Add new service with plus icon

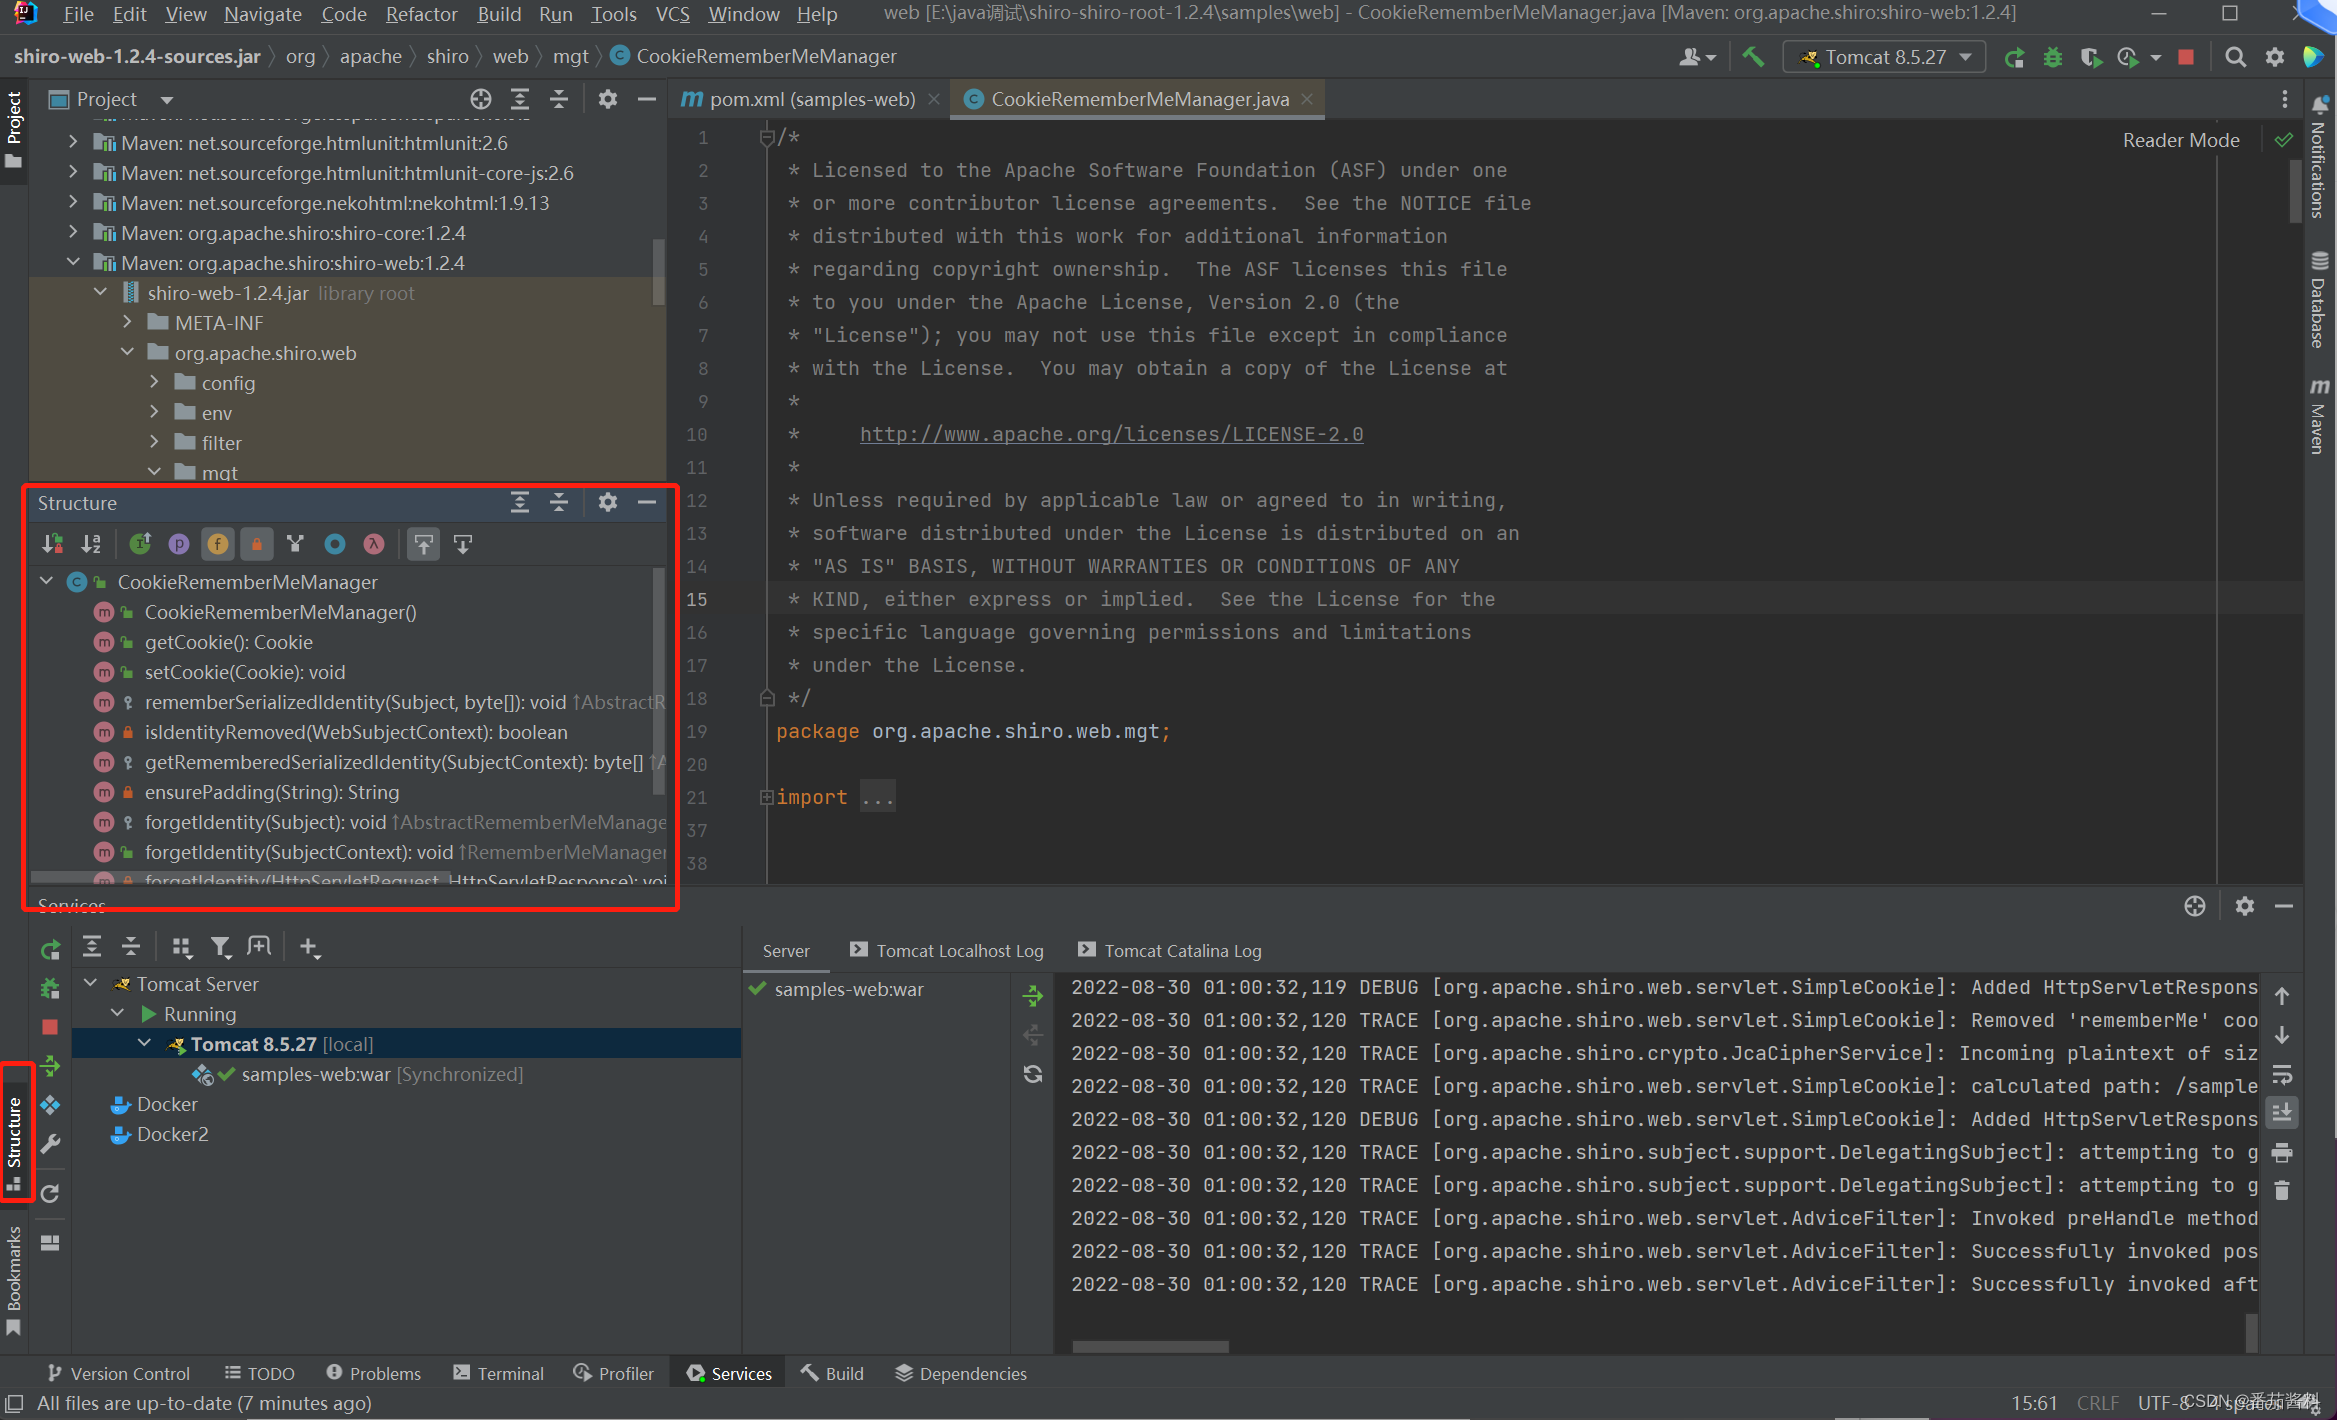pyautogui.click(x=310, y=947)
